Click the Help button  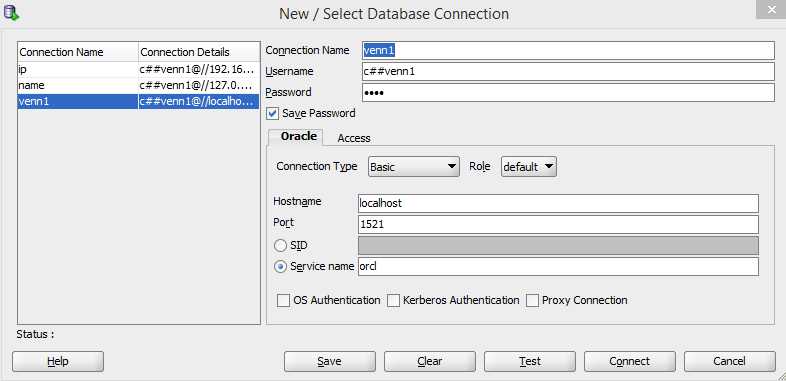coord(58,361)
